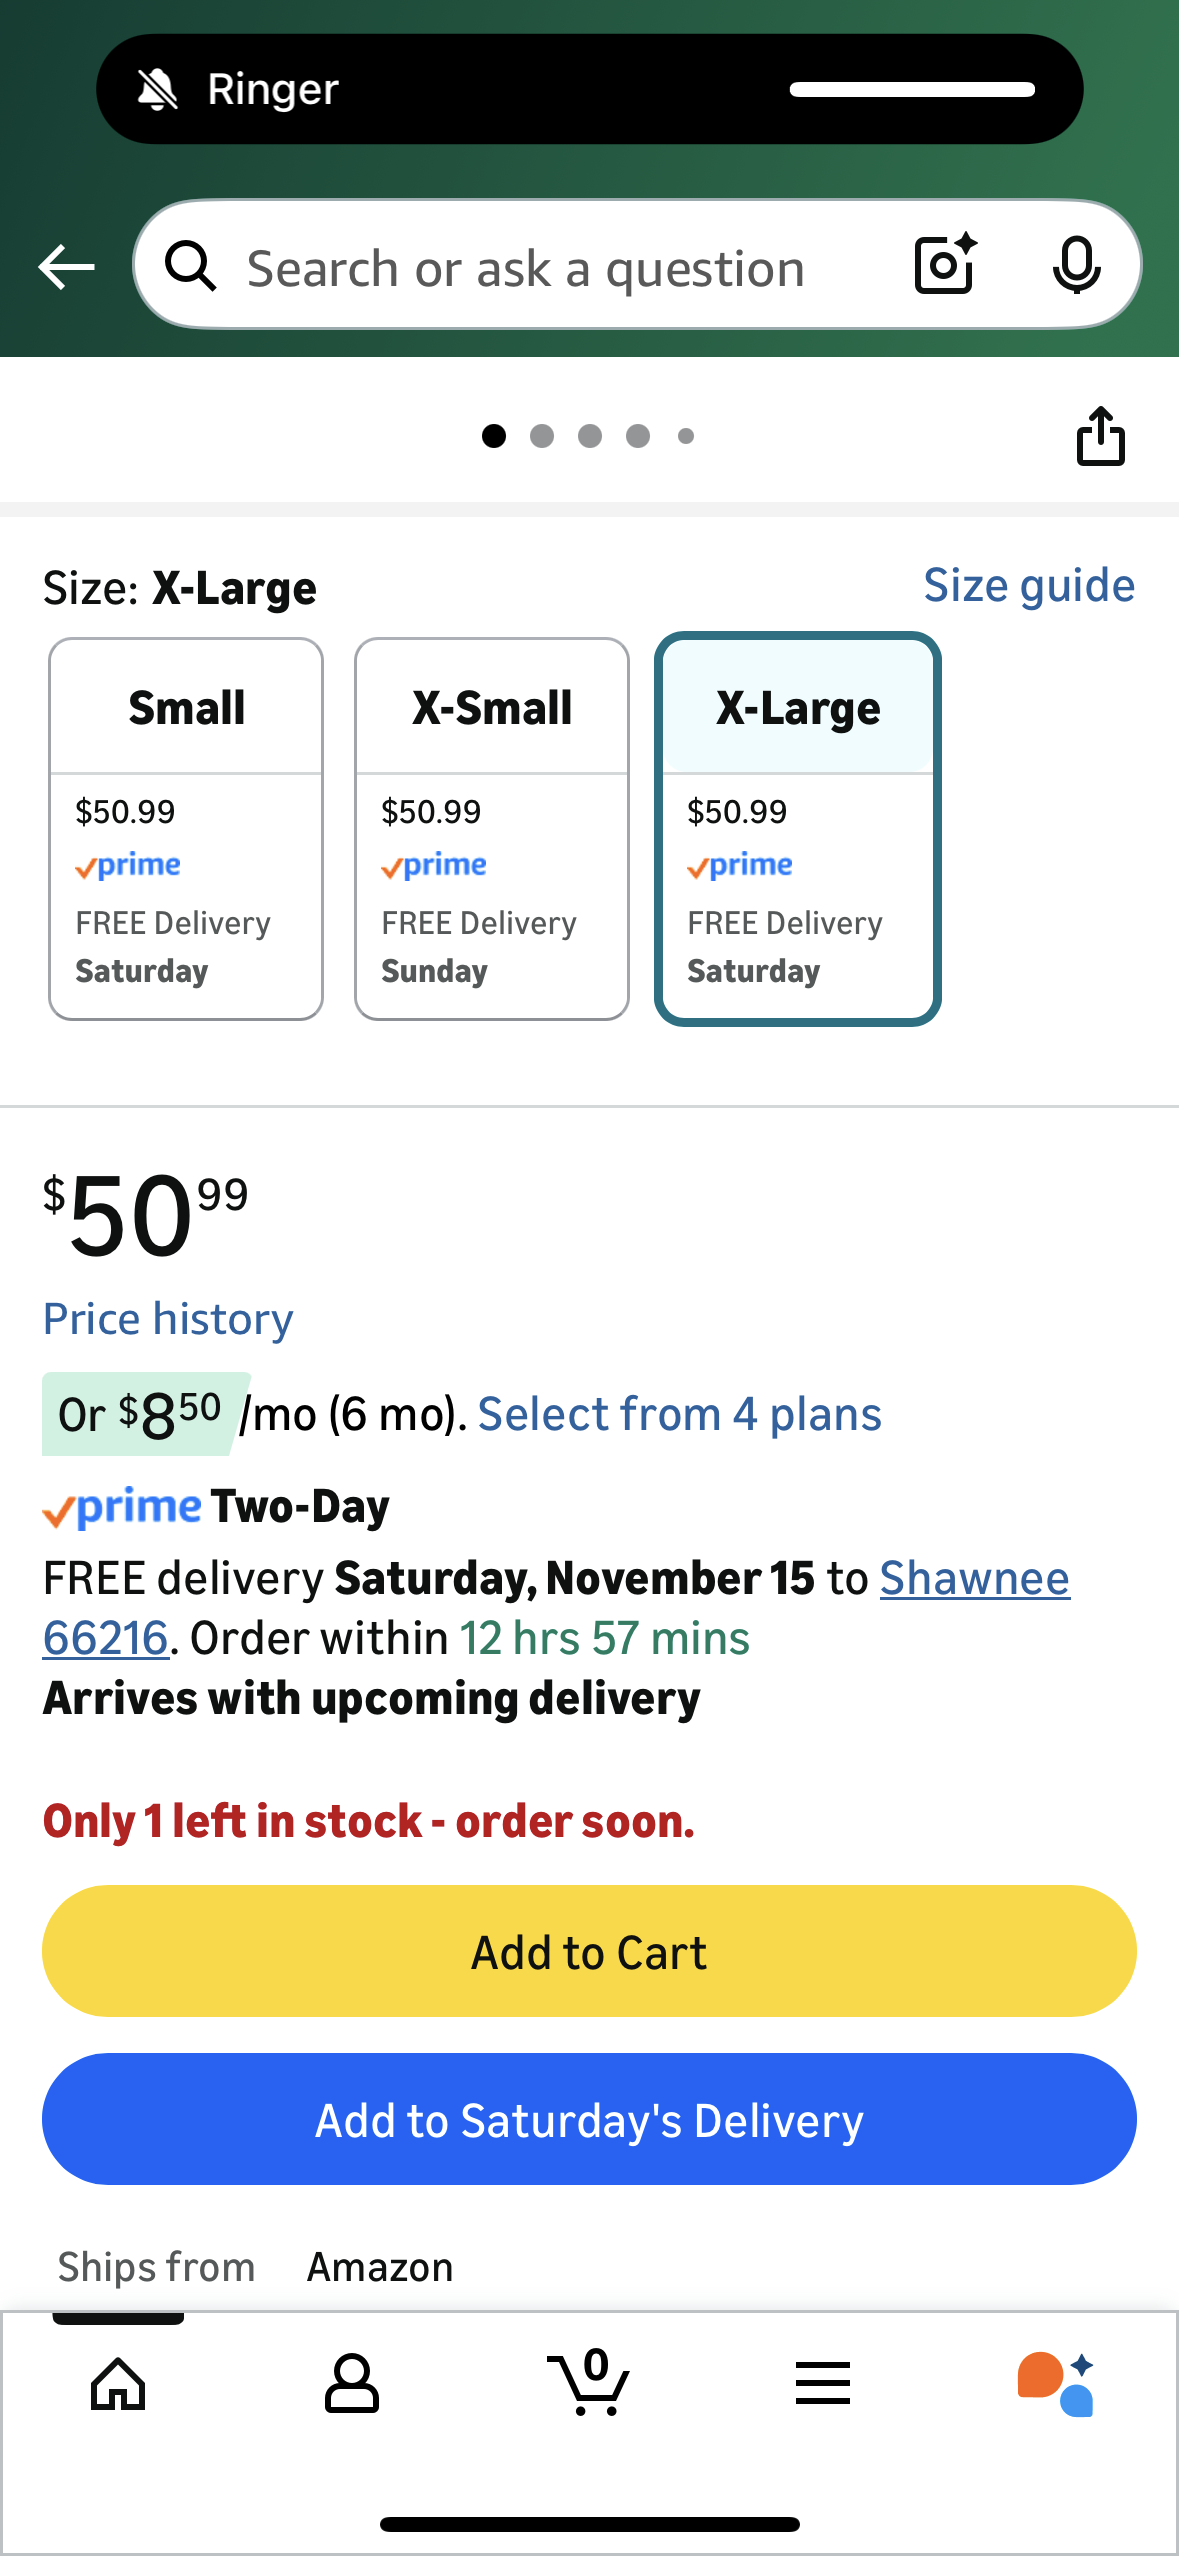
Task: Open the shopping cart icon
Action: click(x=589, y=2384)
